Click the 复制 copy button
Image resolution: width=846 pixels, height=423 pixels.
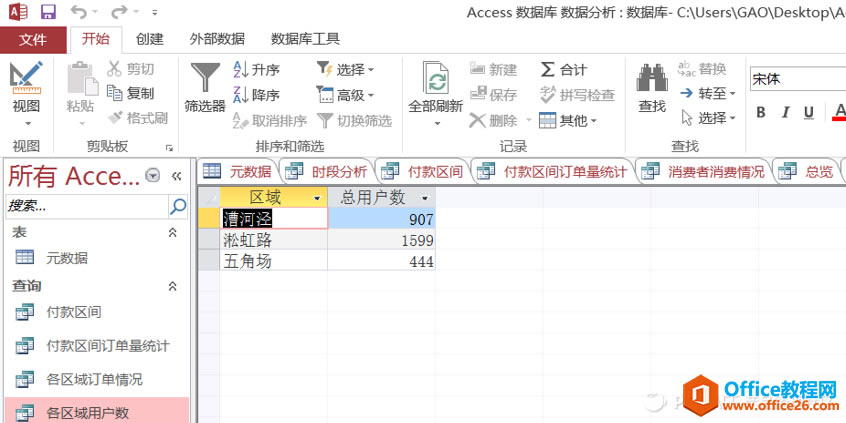(x=131, y=93)
